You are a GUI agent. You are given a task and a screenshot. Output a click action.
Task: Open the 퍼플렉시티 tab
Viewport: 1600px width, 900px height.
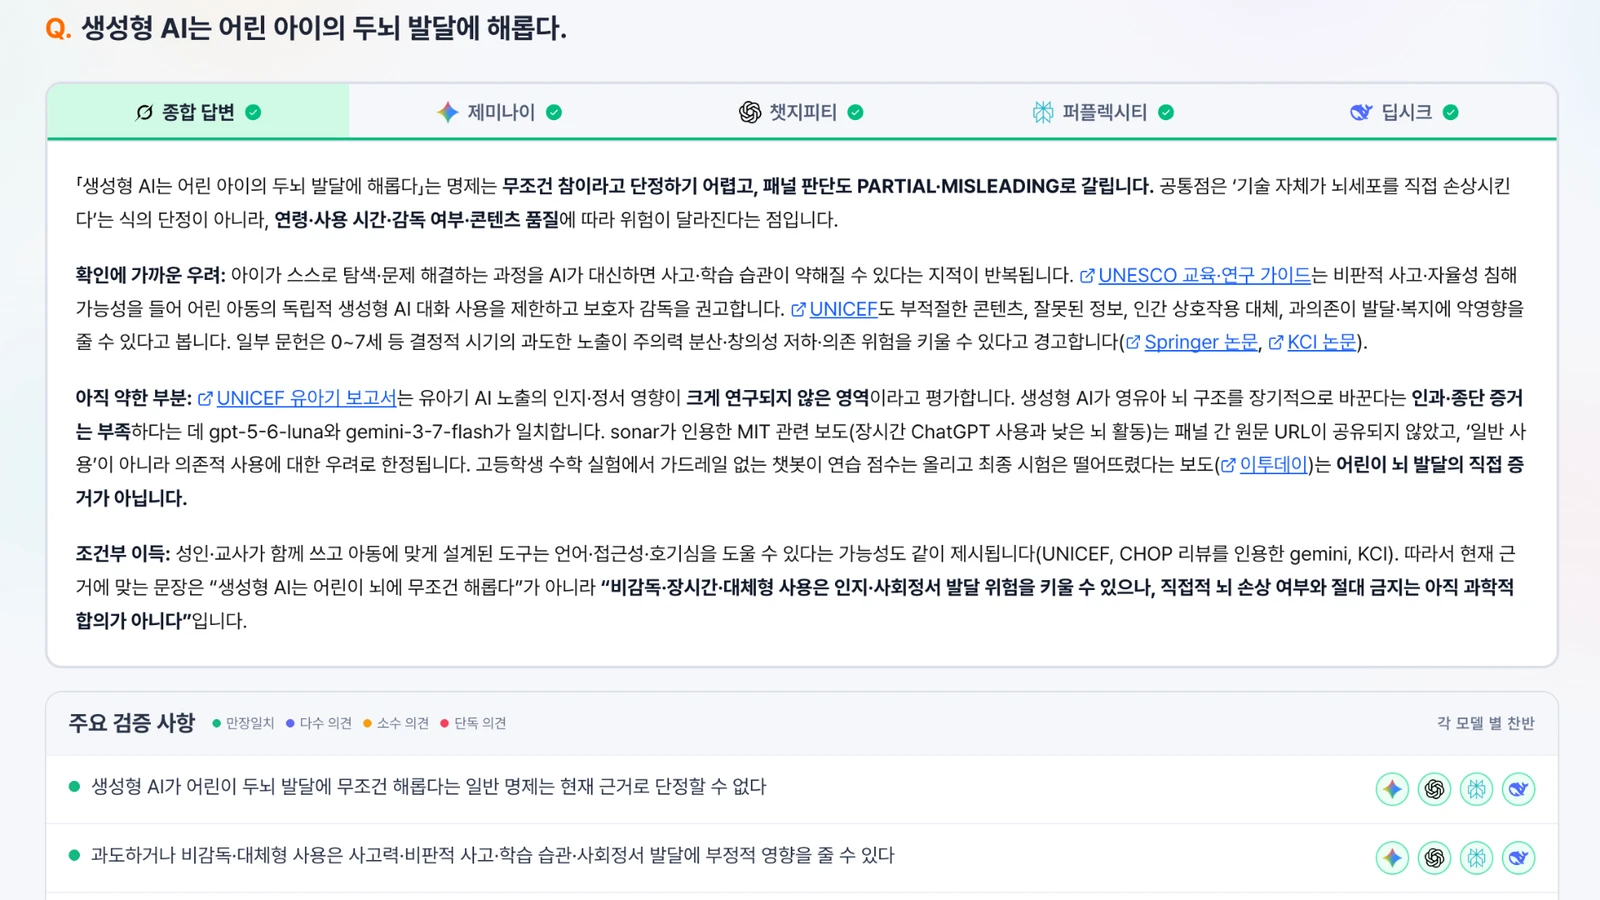pyautogui.click(x=1103, y=112)
